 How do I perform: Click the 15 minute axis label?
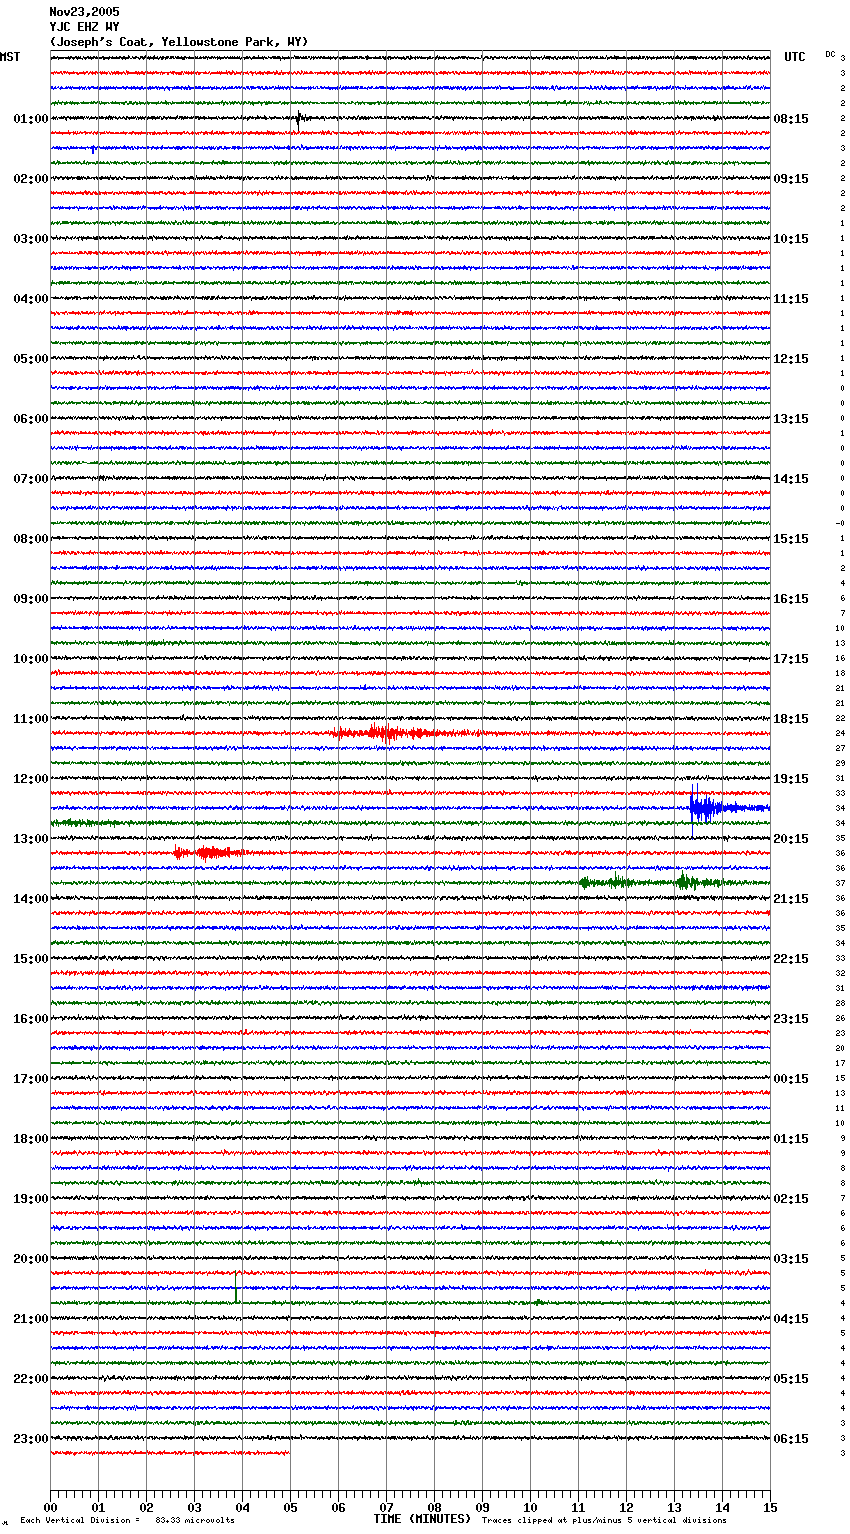[770, 1508]
